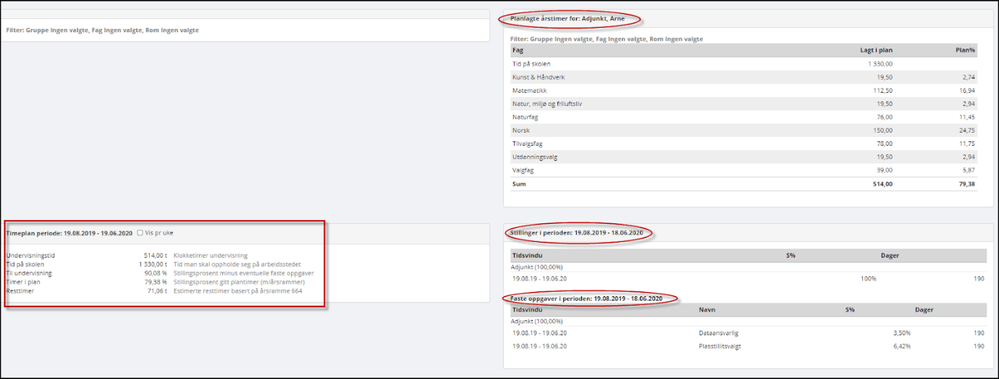This screenshot has height=379, width=999.
Task: Select the 'Dataansvarlig' task name
Action: (718, 333)
